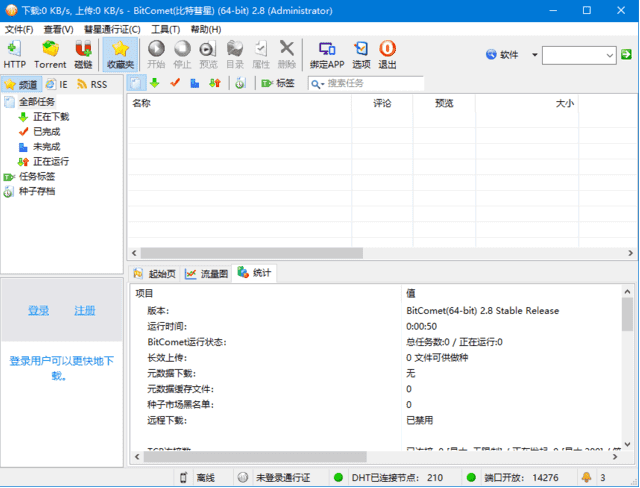Viewport: 640px width, 488px height.
Task: Click the DHT已连接节点 status indicator
Action: 338,477
